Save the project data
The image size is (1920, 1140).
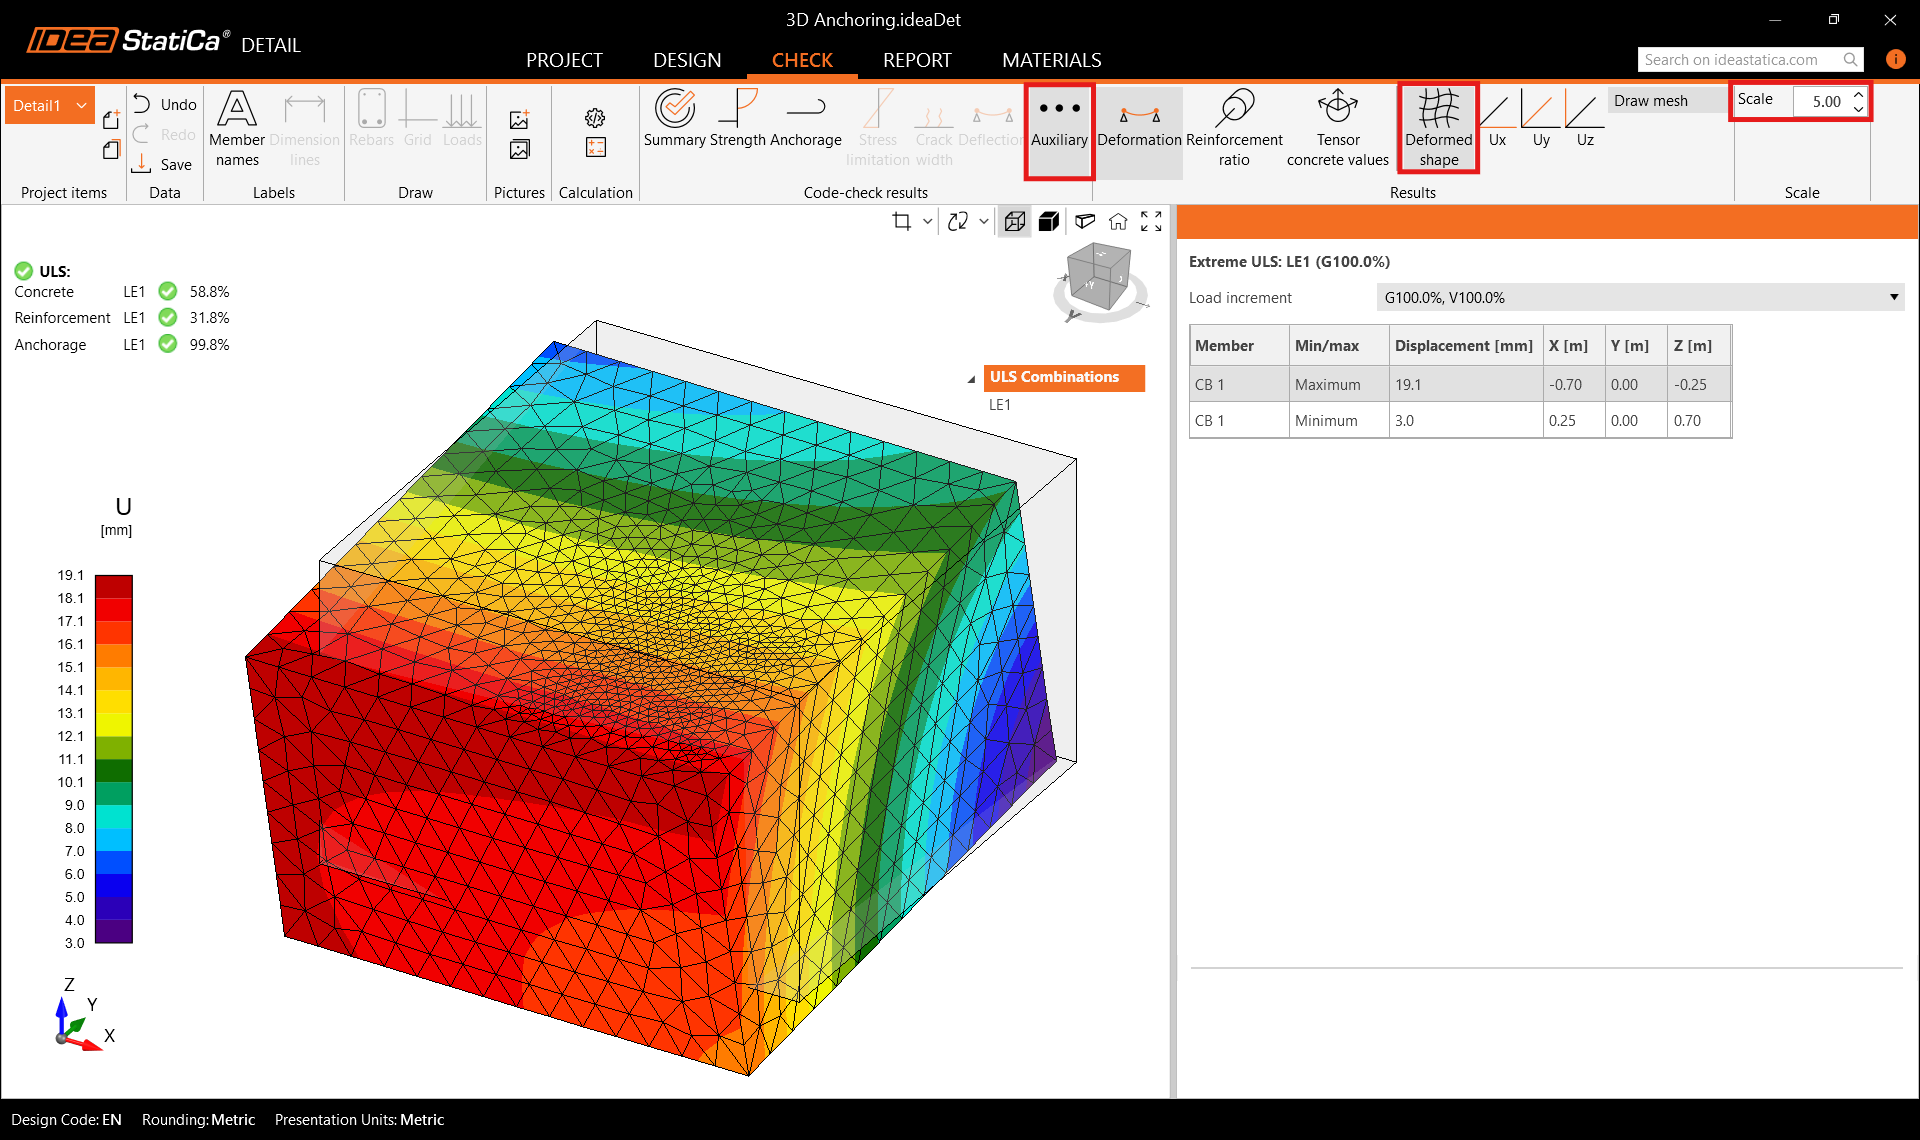[164, 164]
